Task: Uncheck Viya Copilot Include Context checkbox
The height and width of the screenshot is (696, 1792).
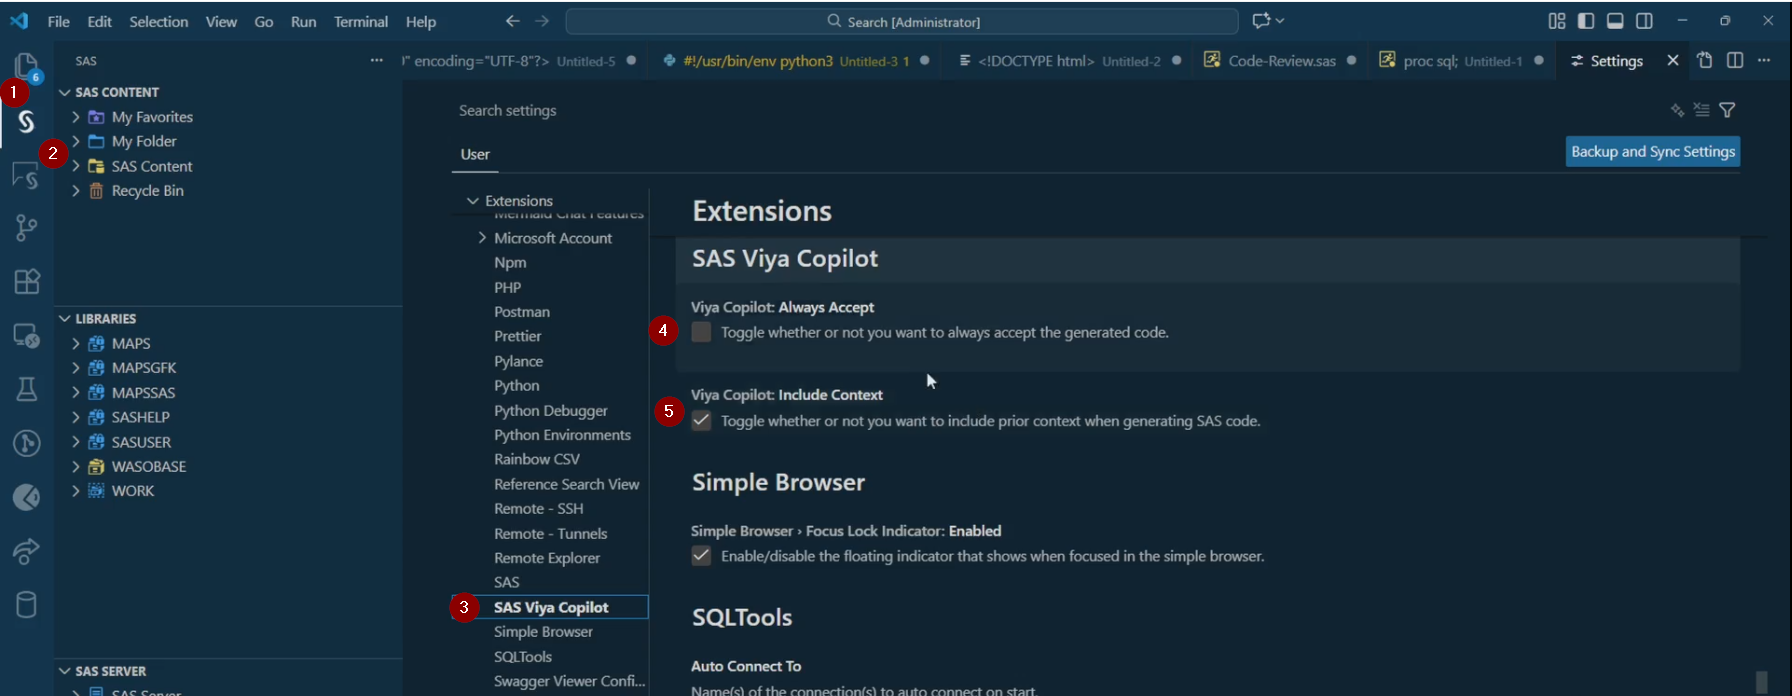Action: click(701, 421)
